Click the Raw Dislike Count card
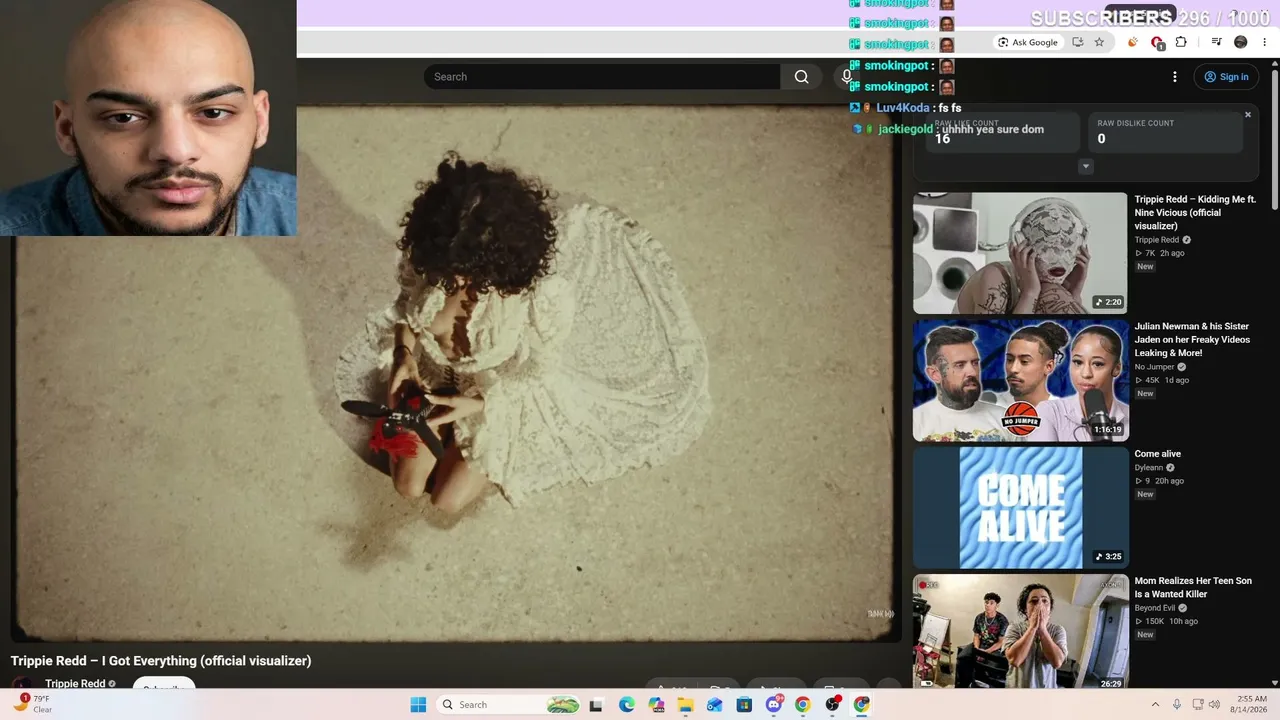Screen dimensions: 1280x720 pyautogui.click(x=1165, y=132)
